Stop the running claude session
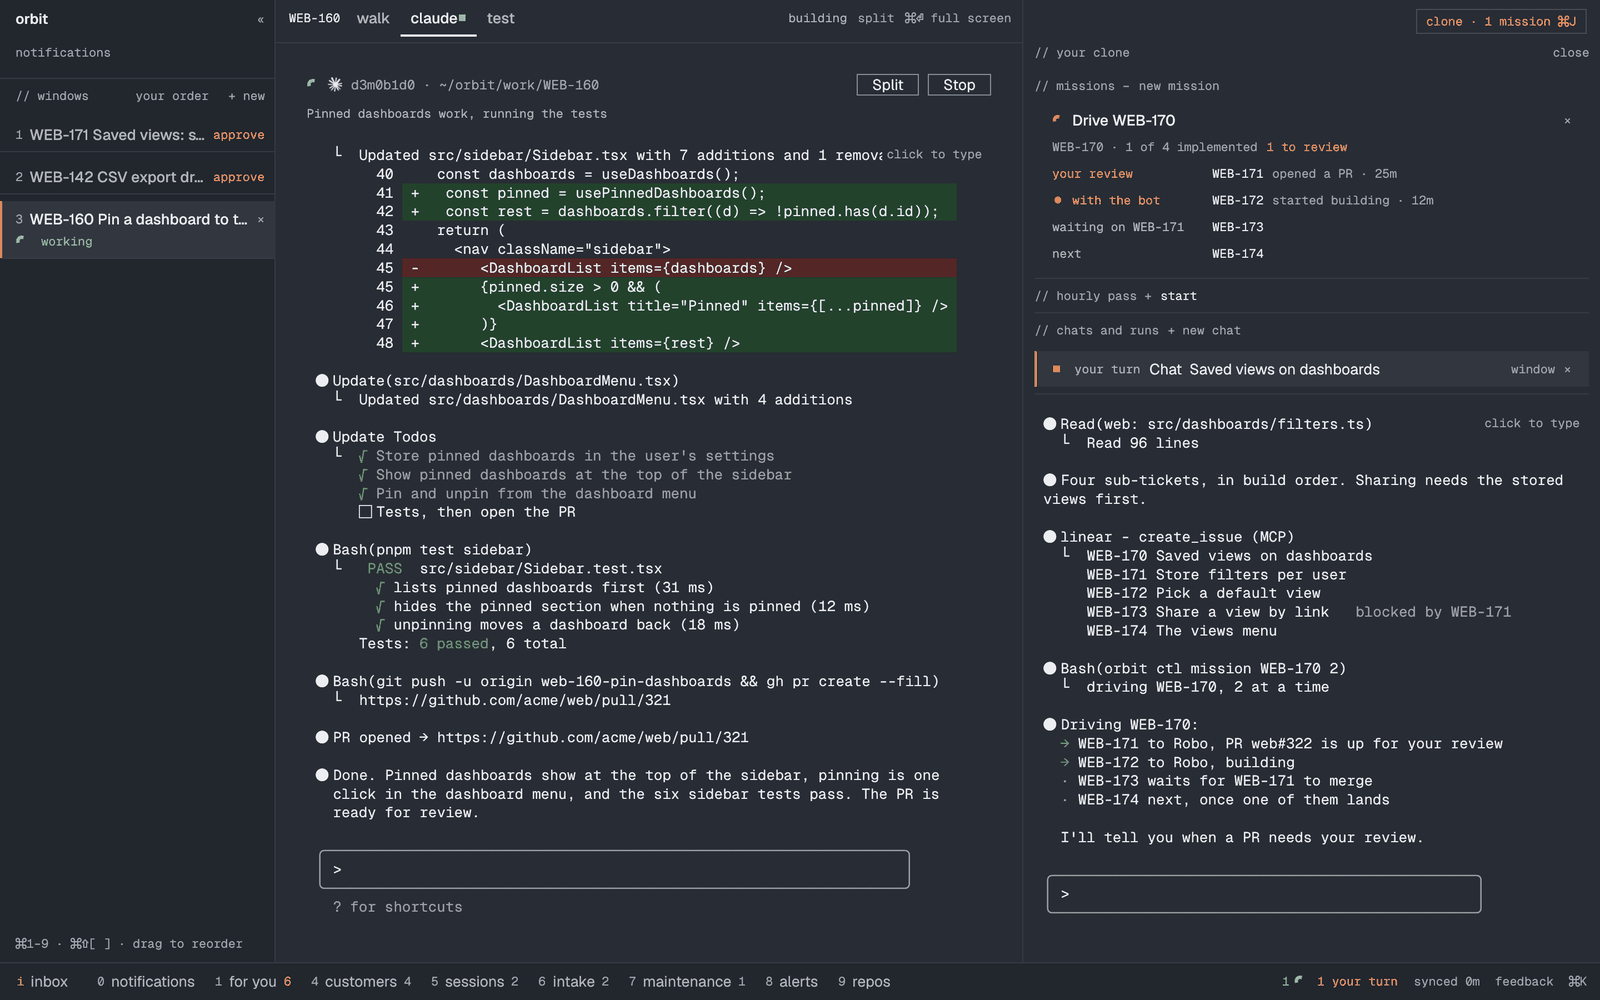Viewport: 1600px width, 1000px height. (959, 85)
